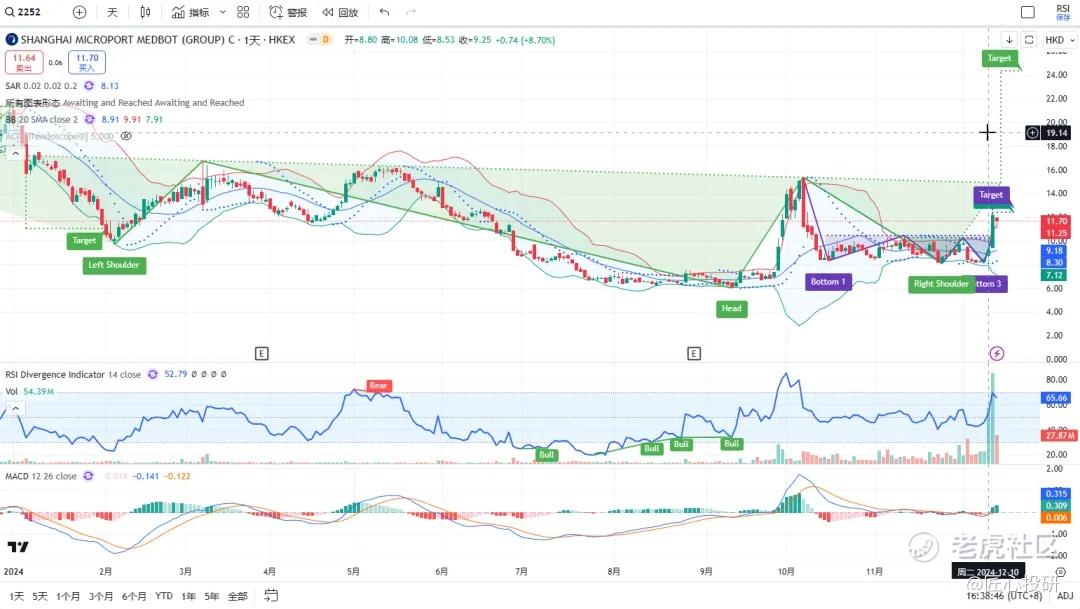Click the first E earnings marker
The width and height of the screenshot is (1080, 609).
pos(262,353)
